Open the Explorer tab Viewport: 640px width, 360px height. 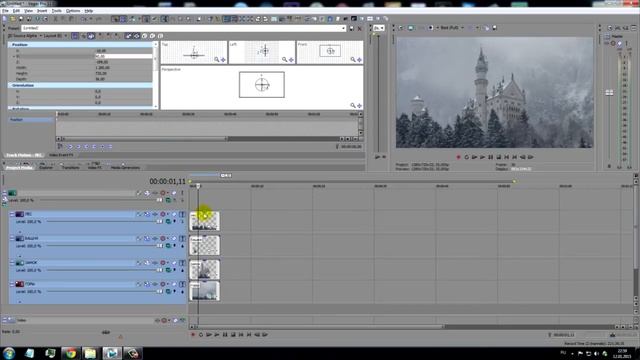[x=46, y=167]
